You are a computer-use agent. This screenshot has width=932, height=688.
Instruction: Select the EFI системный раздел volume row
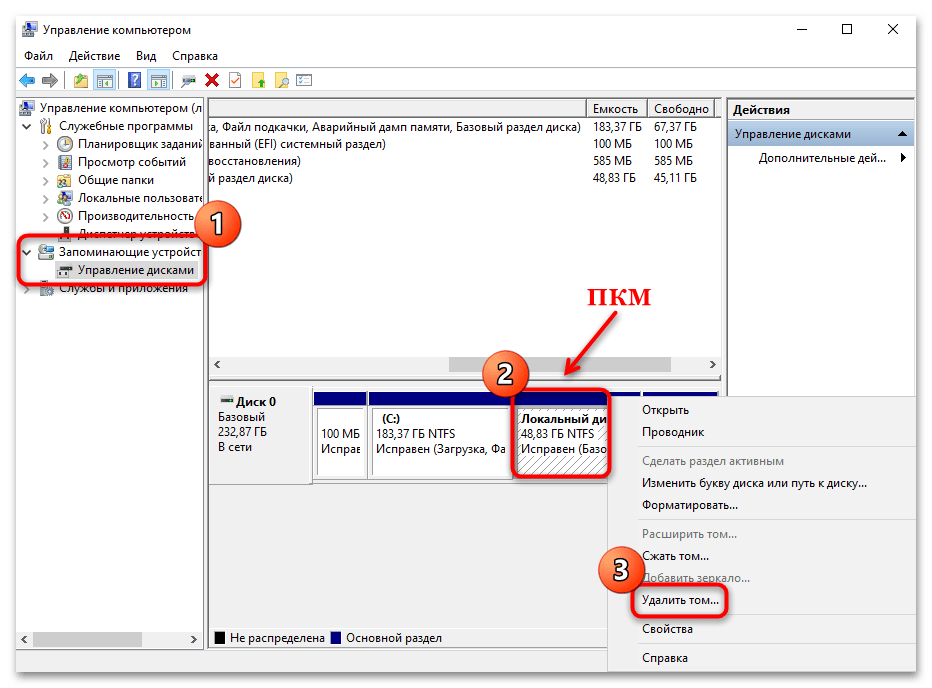[464, 144]
